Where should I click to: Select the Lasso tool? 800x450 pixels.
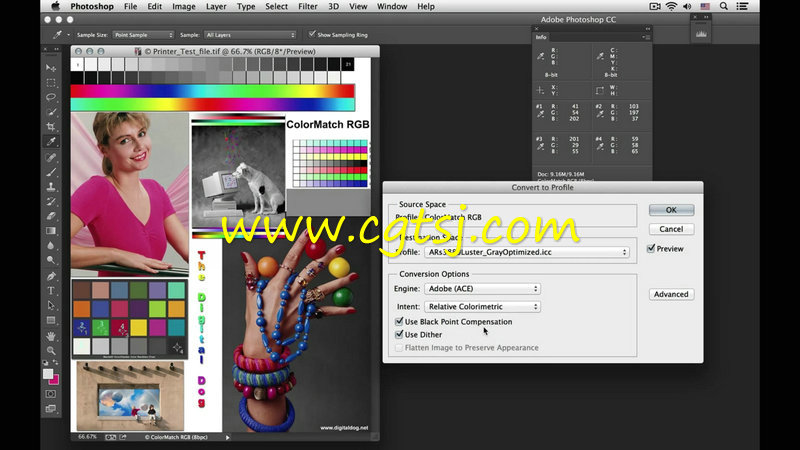51,97
